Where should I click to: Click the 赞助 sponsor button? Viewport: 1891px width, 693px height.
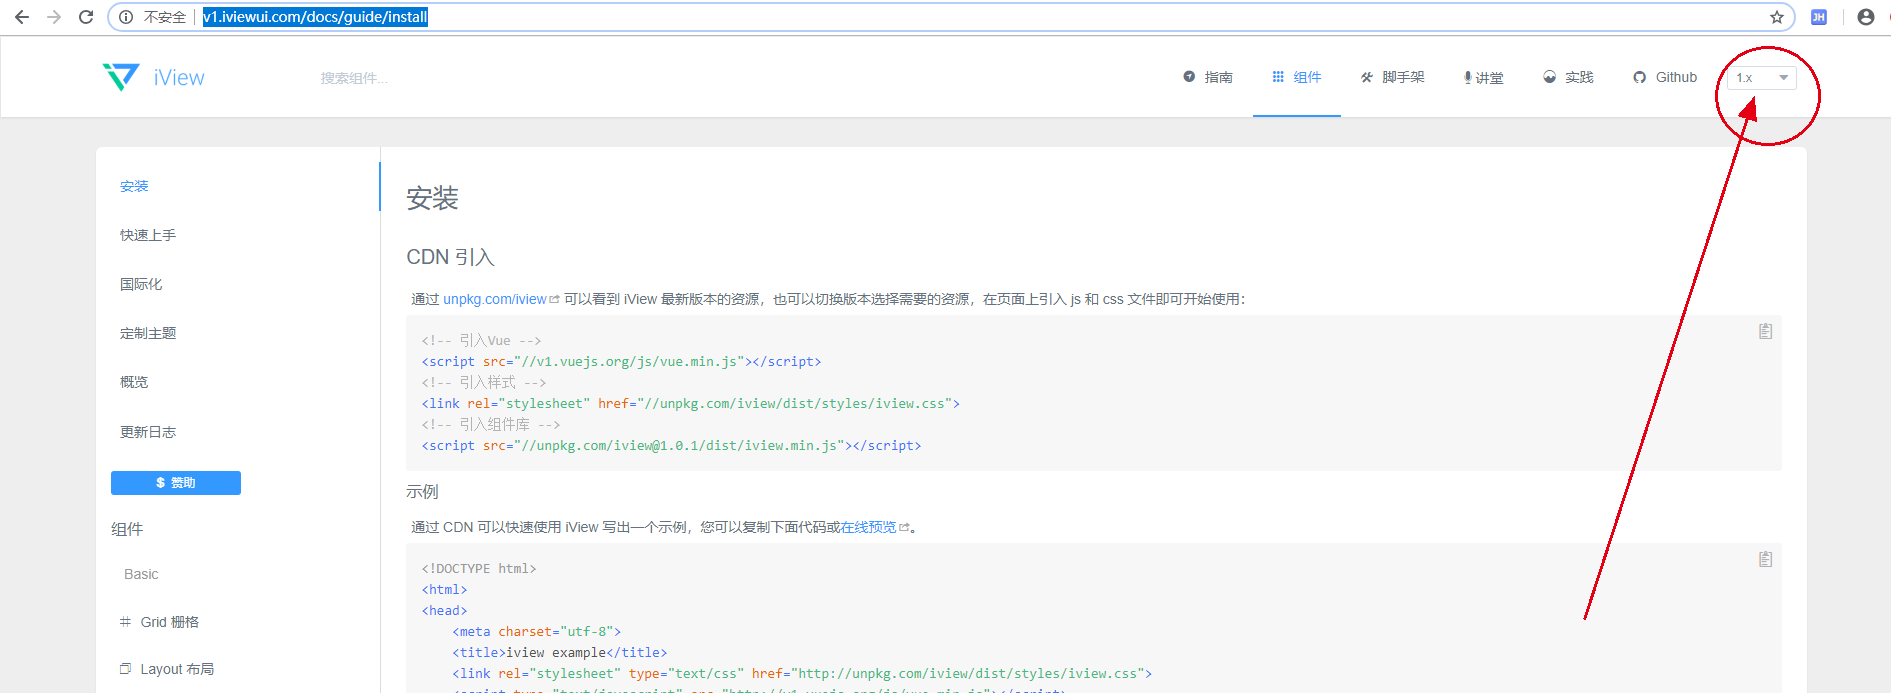click(176, 483)
